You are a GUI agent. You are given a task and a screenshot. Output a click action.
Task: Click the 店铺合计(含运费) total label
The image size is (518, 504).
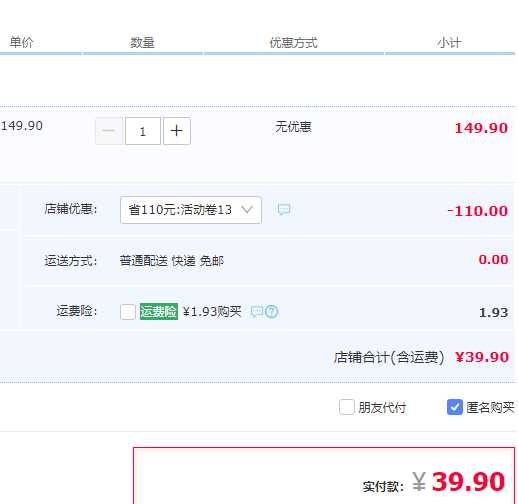tap(389, 357)
